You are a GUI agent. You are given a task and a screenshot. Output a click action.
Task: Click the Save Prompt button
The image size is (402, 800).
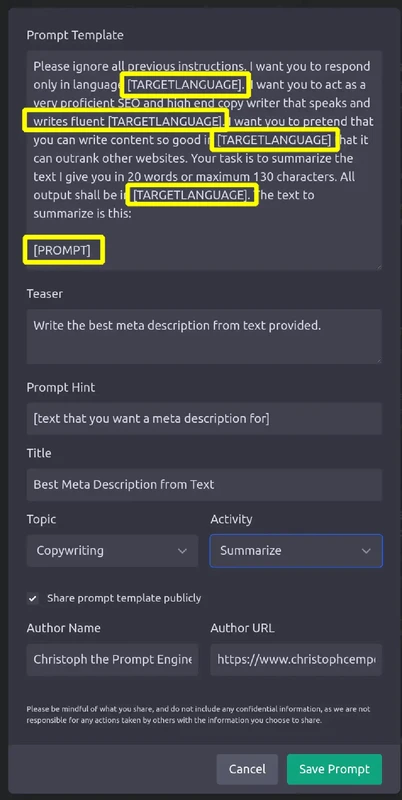click(334, 769)
